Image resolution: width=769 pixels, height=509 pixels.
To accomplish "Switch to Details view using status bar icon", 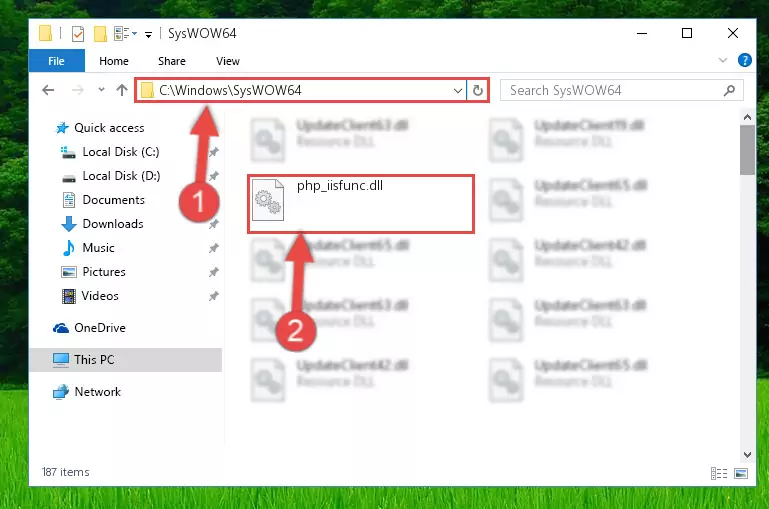I will coord(718,473).
